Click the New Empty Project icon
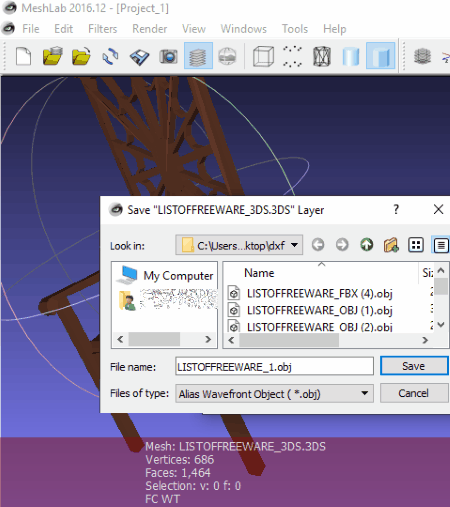This screenshot has height=507, width=450. [23, 56]
